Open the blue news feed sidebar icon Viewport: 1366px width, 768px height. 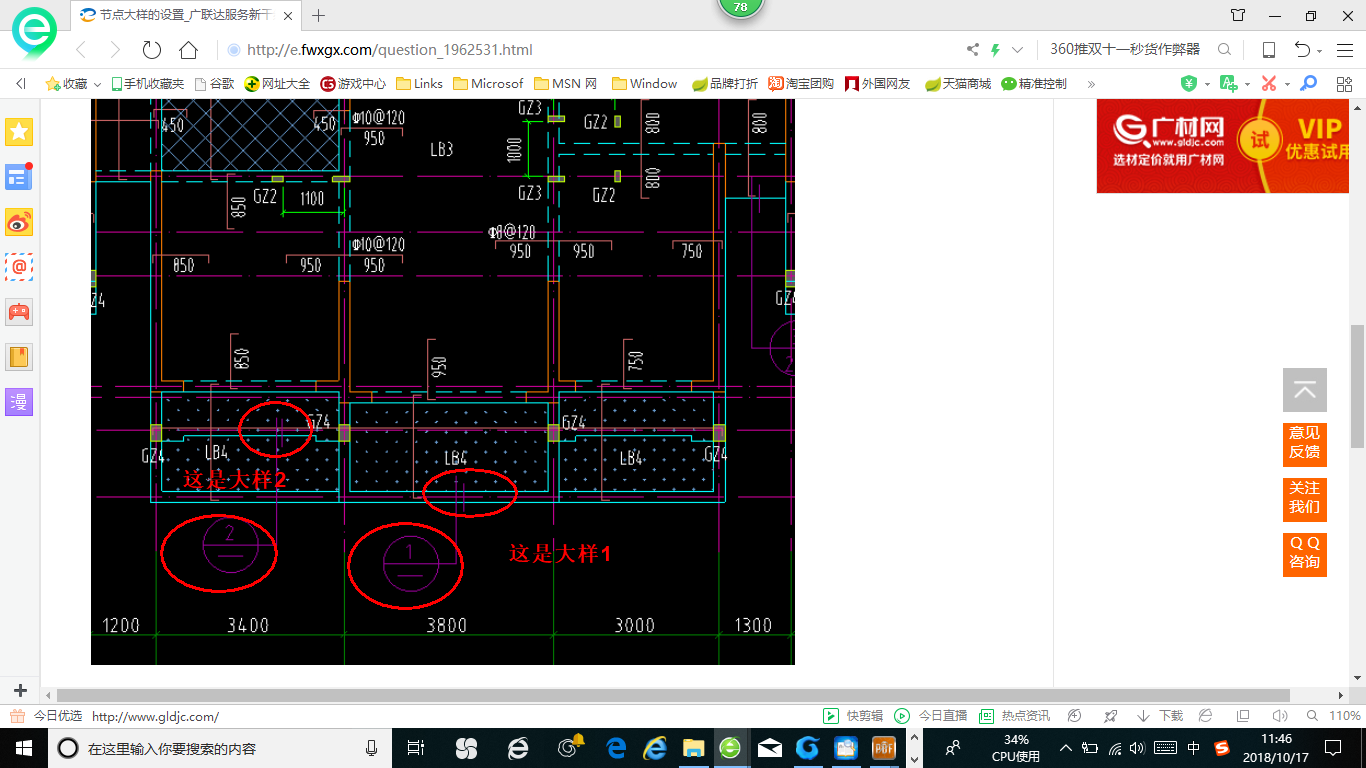19,177
